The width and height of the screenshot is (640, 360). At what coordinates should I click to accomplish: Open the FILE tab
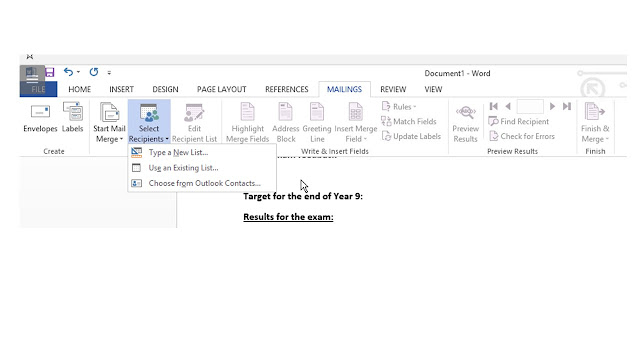coord(38,89)
